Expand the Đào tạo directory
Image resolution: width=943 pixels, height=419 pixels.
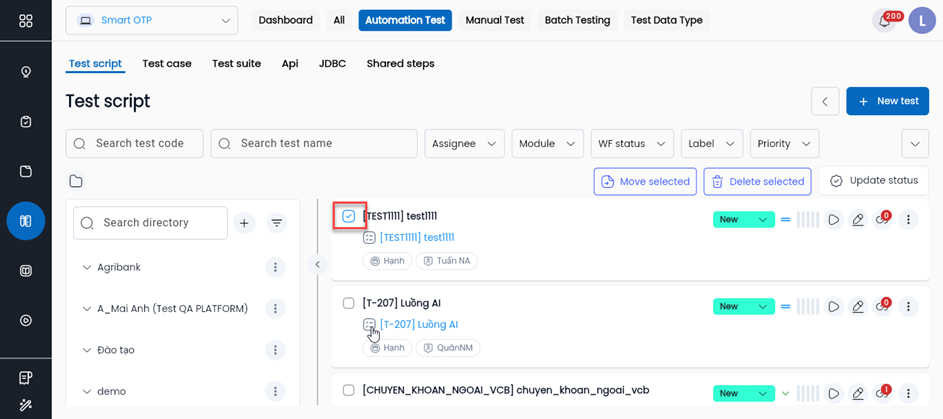(87, 350)
